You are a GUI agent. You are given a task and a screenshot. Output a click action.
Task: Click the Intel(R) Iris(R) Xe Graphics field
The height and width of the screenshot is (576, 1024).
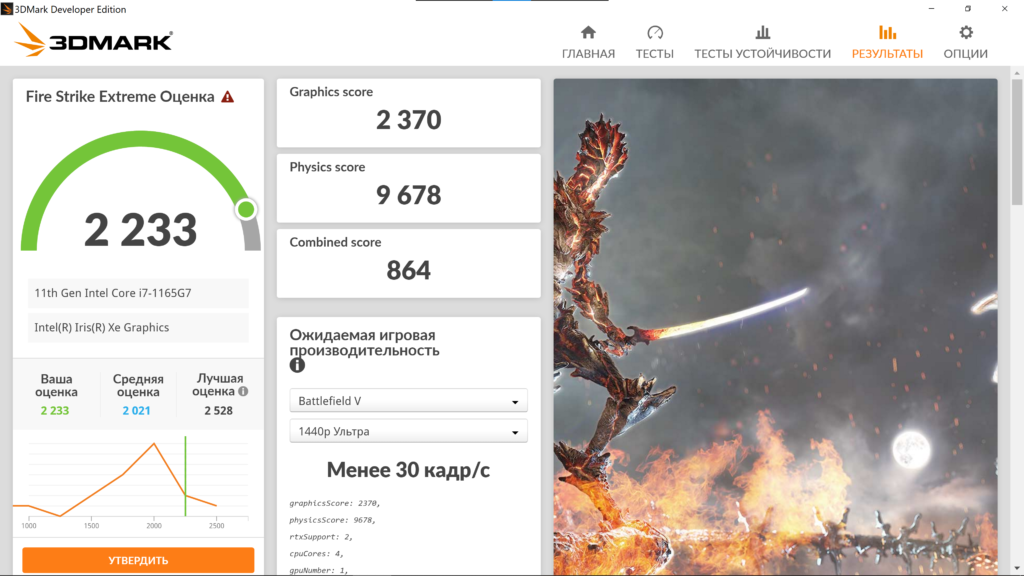(138, 328)
